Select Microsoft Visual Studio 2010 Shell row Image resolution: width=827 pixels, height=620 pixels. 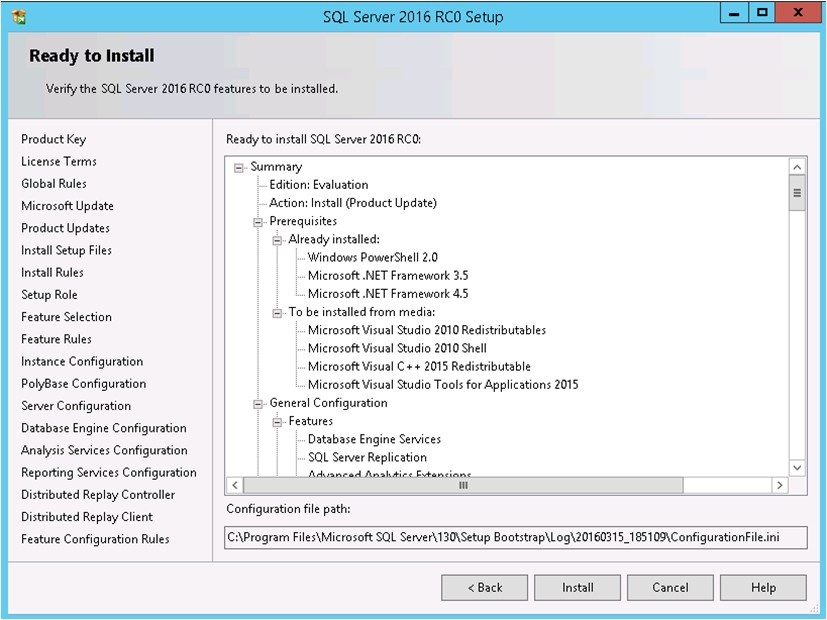pyautogui.click(x=397, y=348)
